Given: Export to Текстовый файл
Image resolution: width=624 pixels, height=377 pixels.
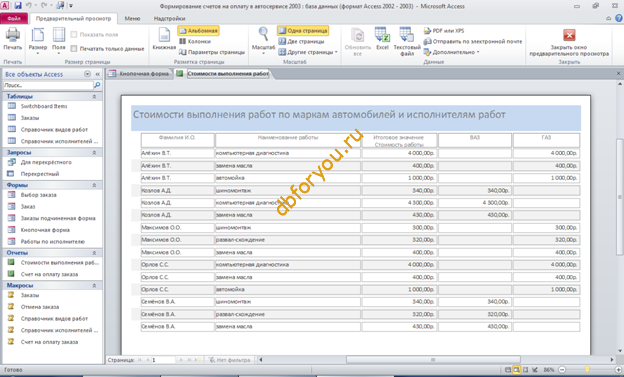Looking at the screenshot, I should pyautogui.click(x=407, y=41).
